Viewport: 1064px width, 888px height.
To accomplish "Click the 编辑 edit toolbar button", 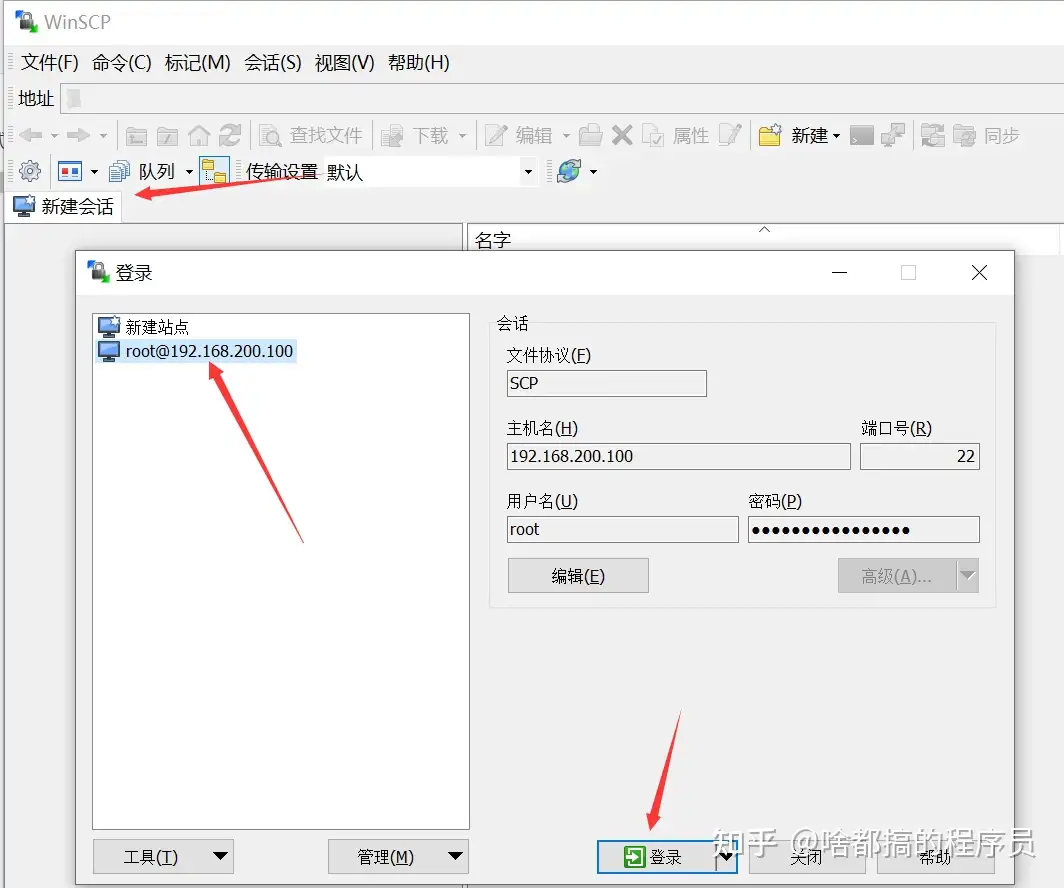I will tap(519, 136).
